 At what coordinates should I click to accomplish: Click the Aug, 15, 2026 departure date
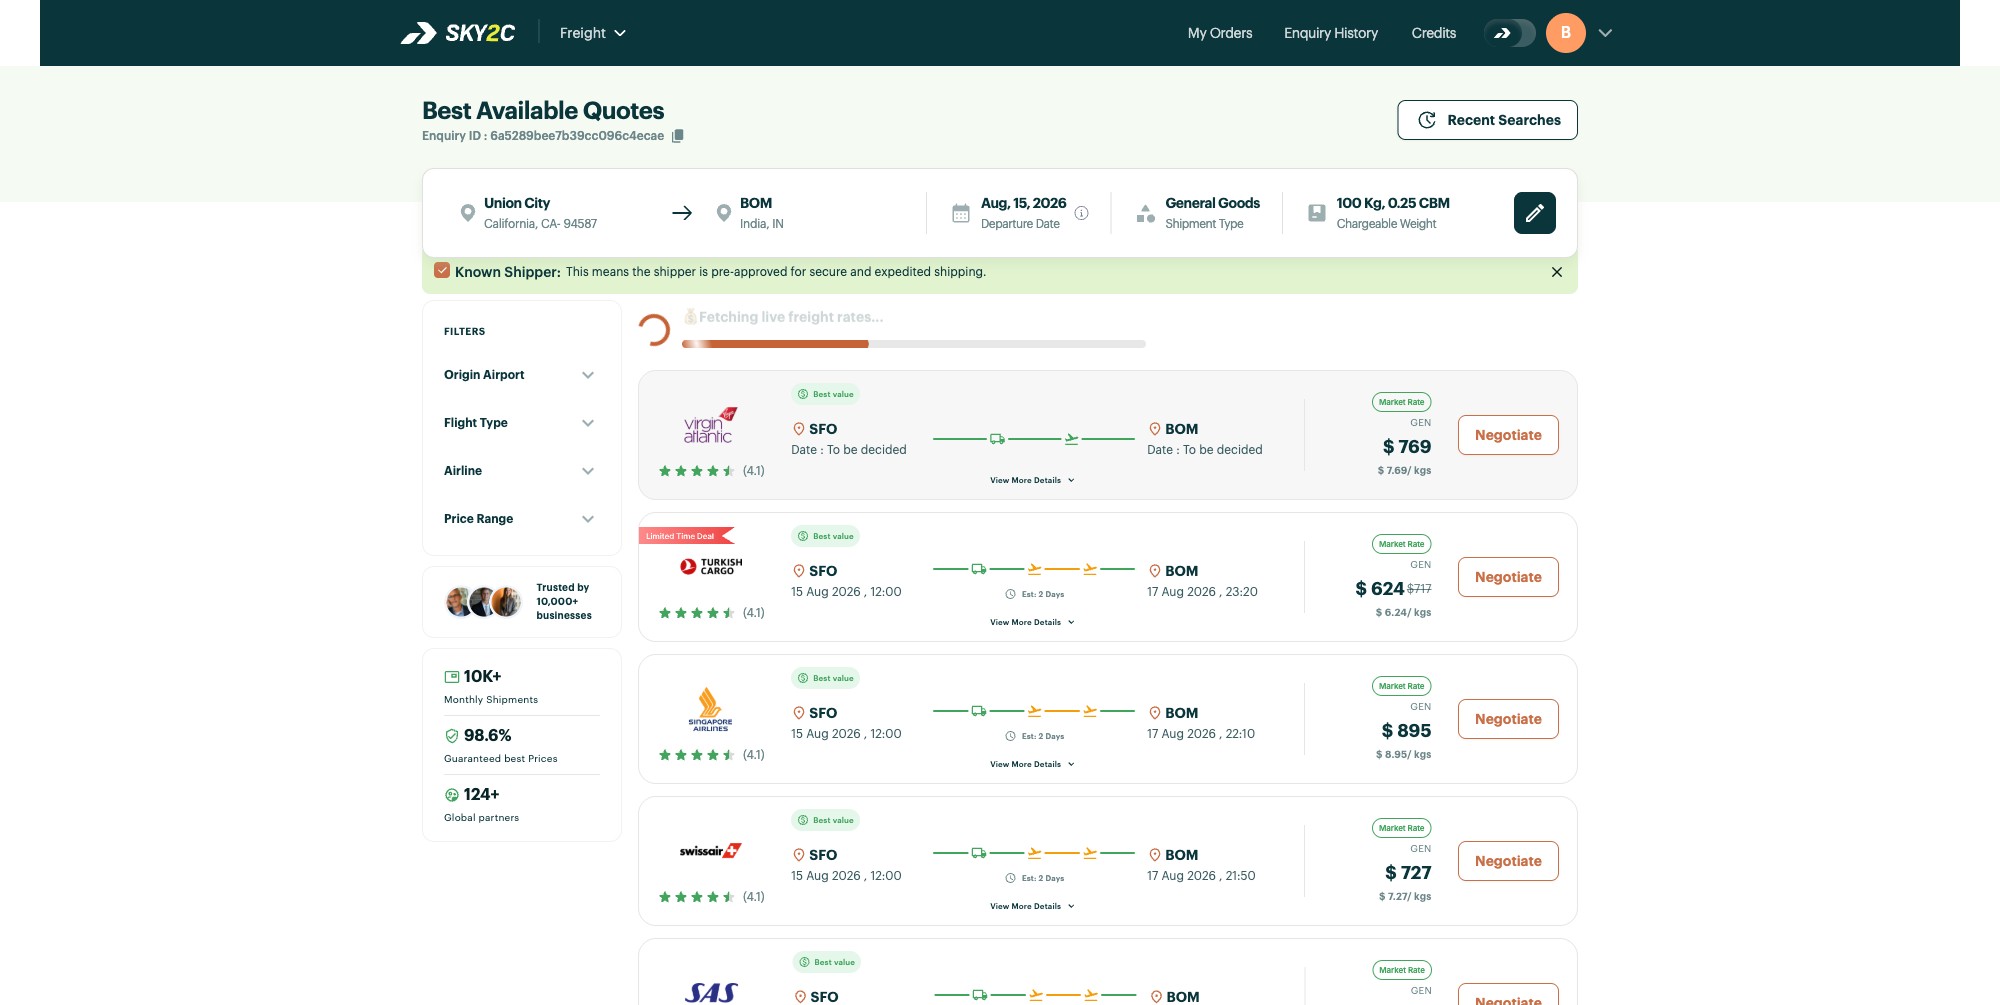pos(1023,203)
